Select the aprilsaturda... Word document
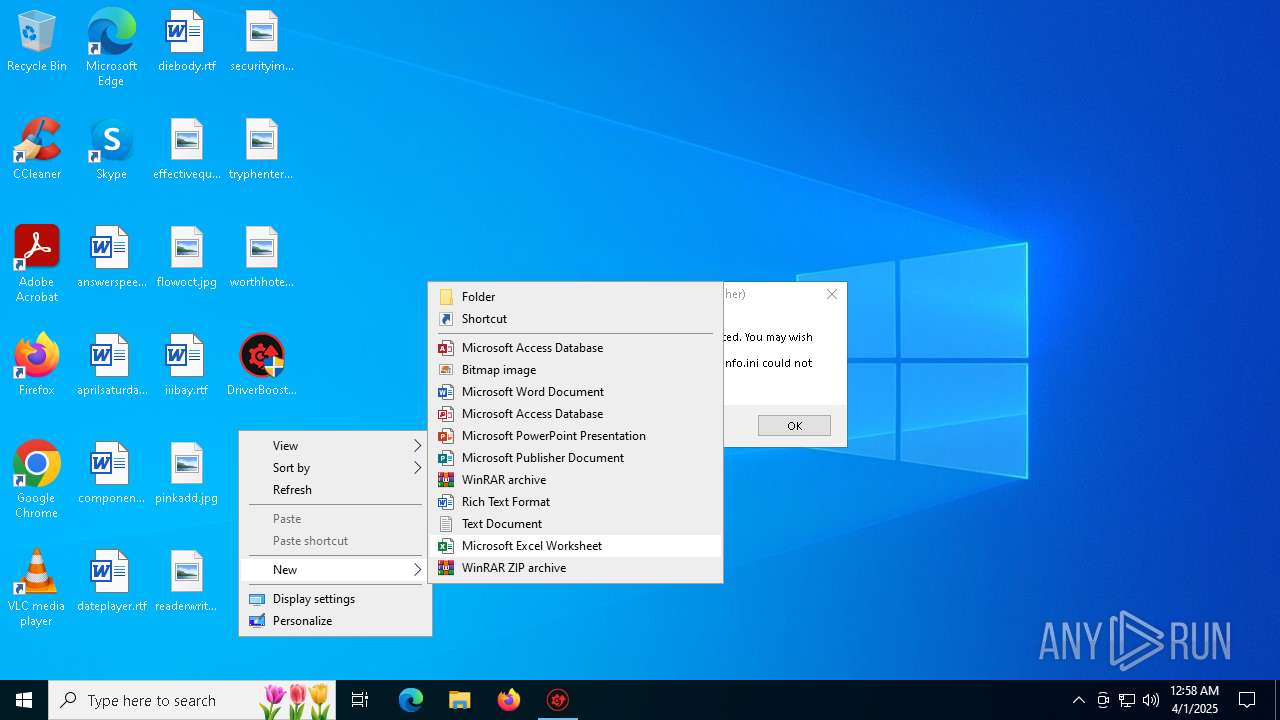Screen dimensions: 1280x720 [x=111, y=366]
